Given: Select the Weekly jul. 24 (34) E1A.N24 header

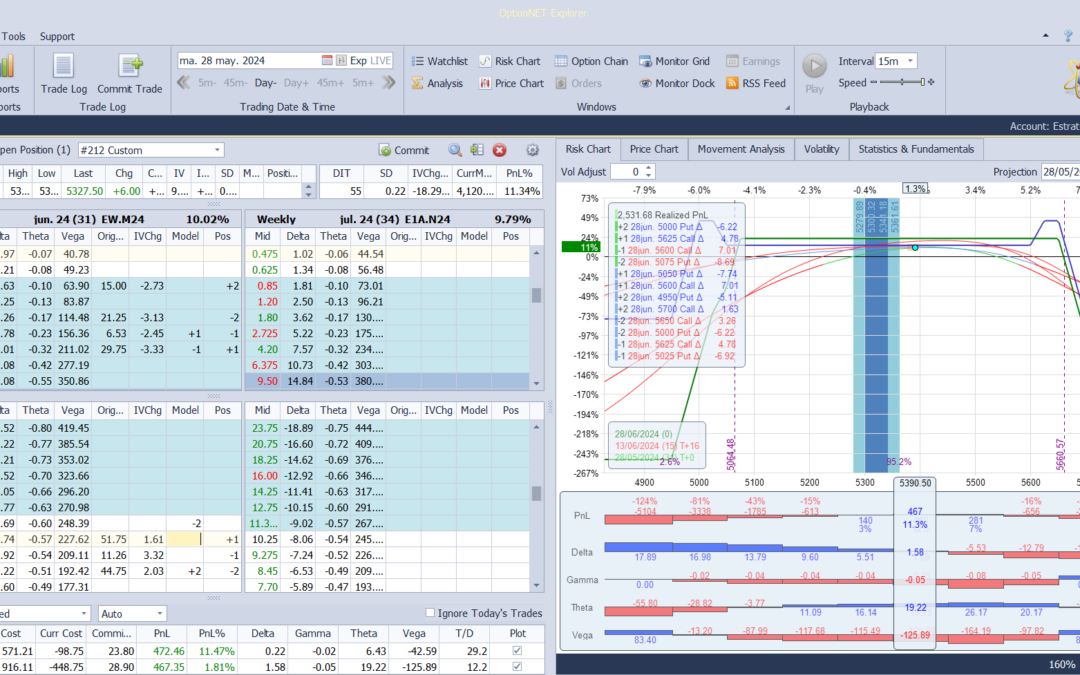Looking at the screenshot, I should 394,219.
